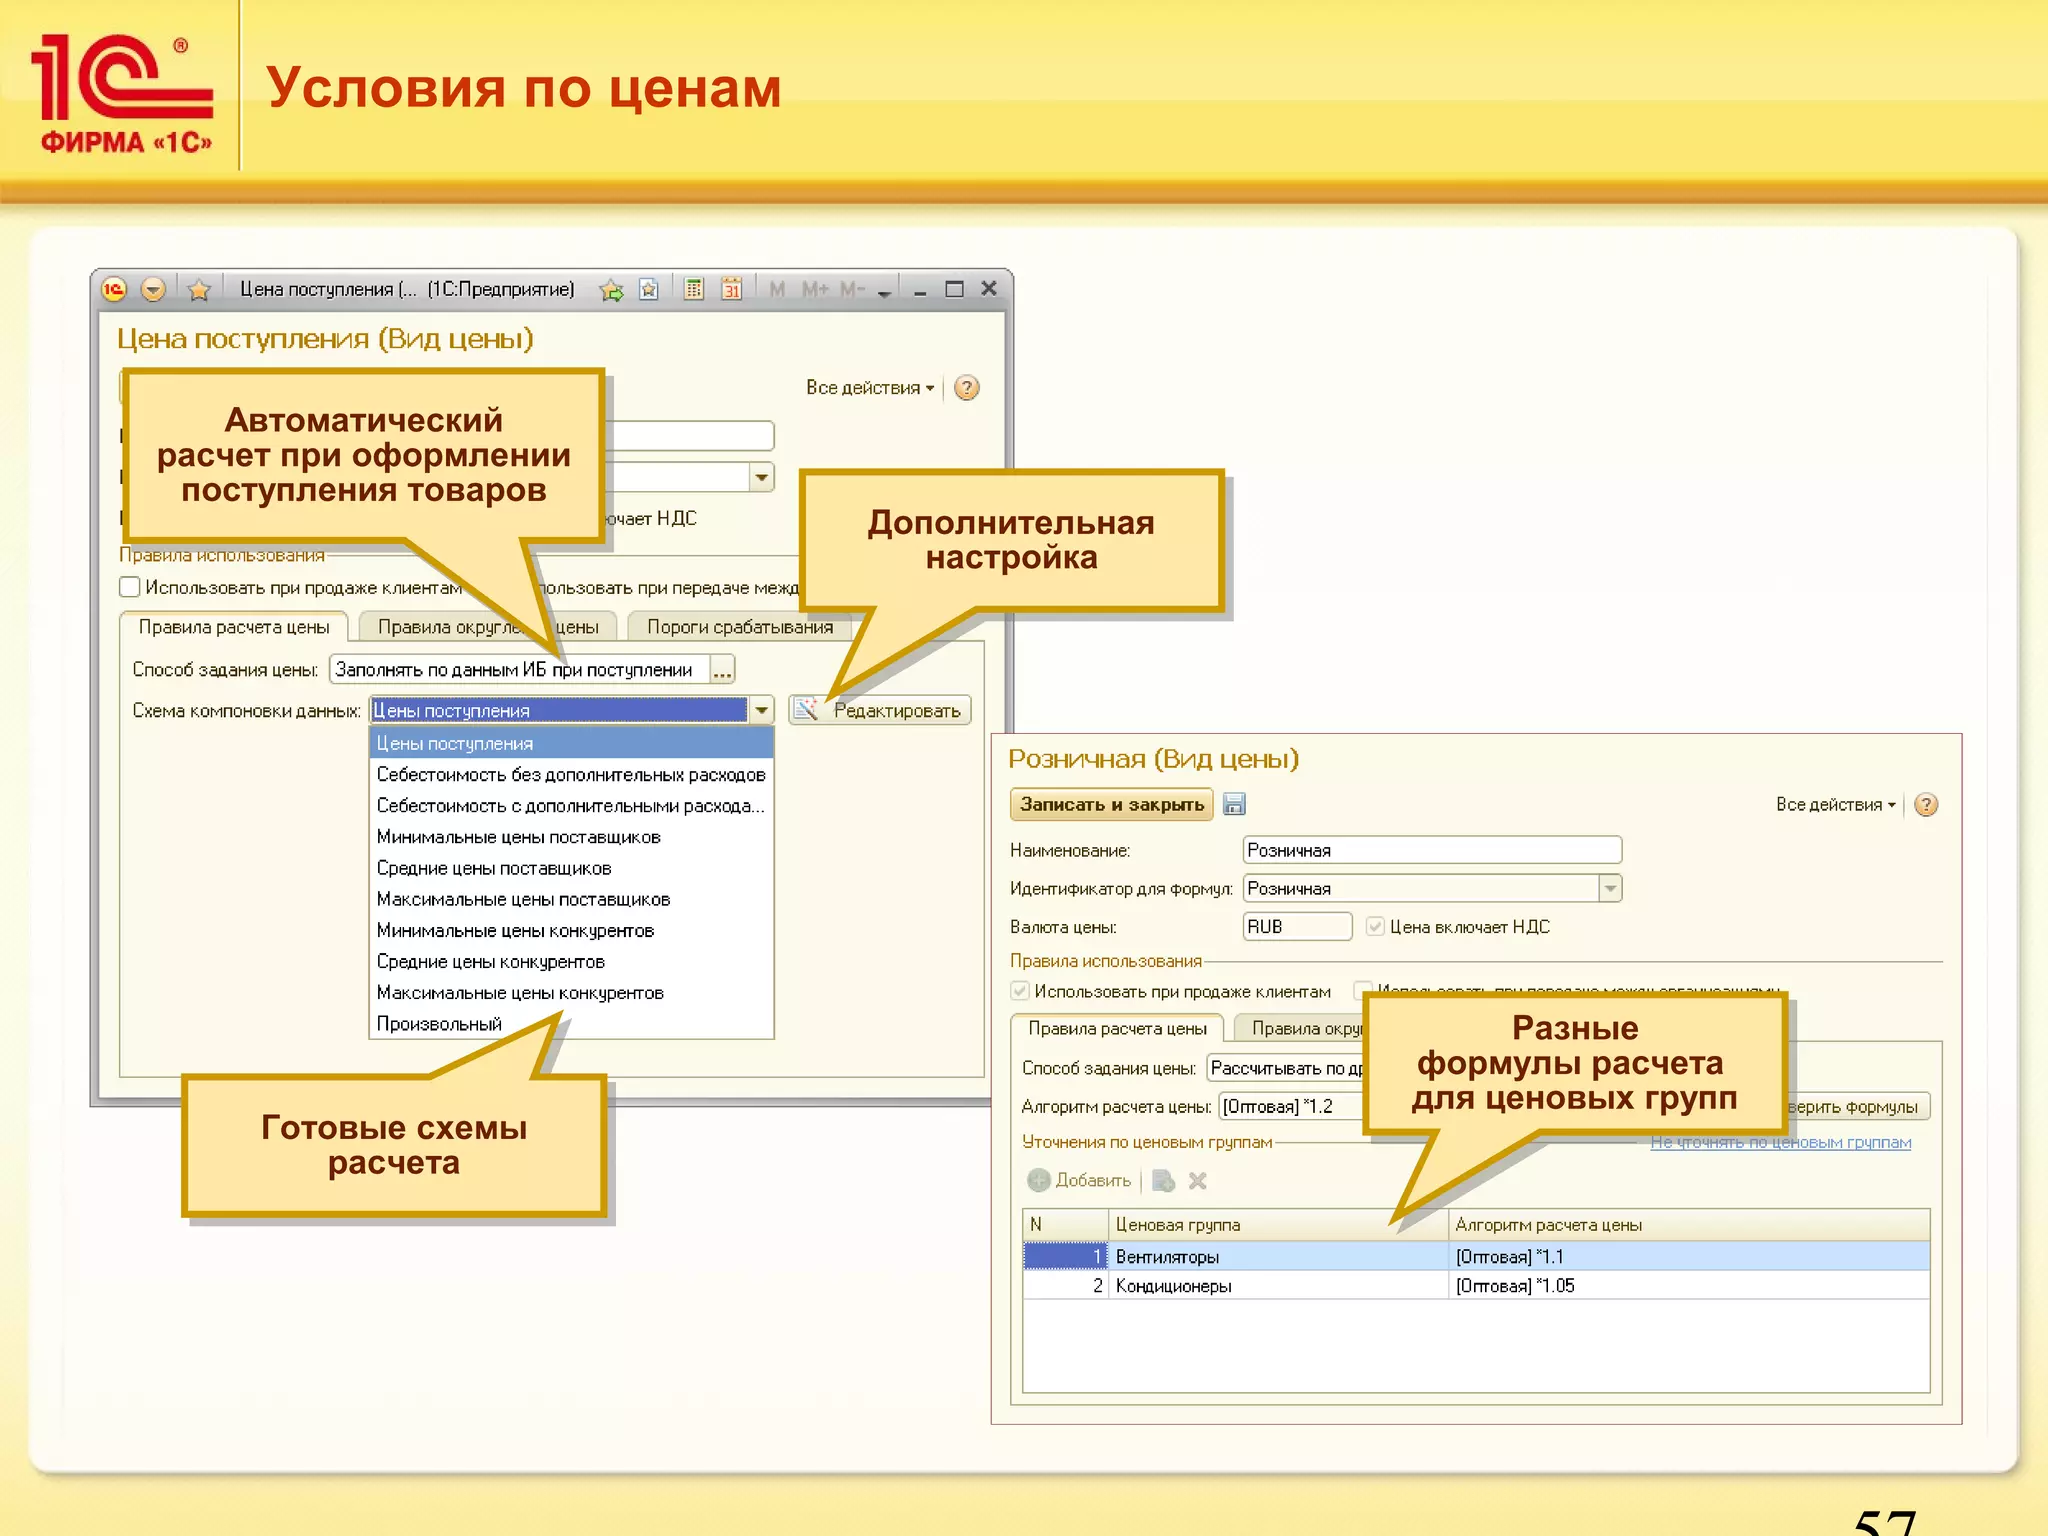Image resolution: width=2048 pixels, height=1536 pixels.
Task: Expand the Схема компоновки данных dropdown arrow
Action: coord(762,710)
